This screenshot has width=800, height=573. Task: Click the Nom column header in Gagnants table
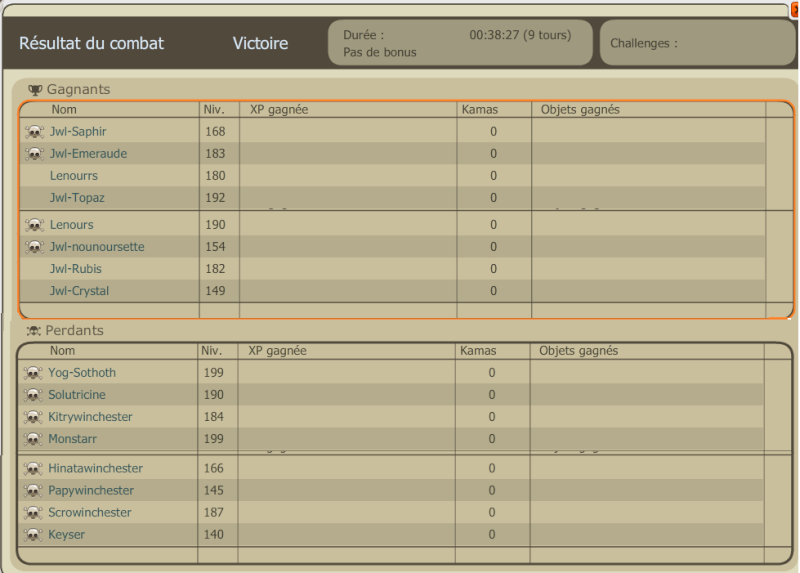[x=64, y=110]
